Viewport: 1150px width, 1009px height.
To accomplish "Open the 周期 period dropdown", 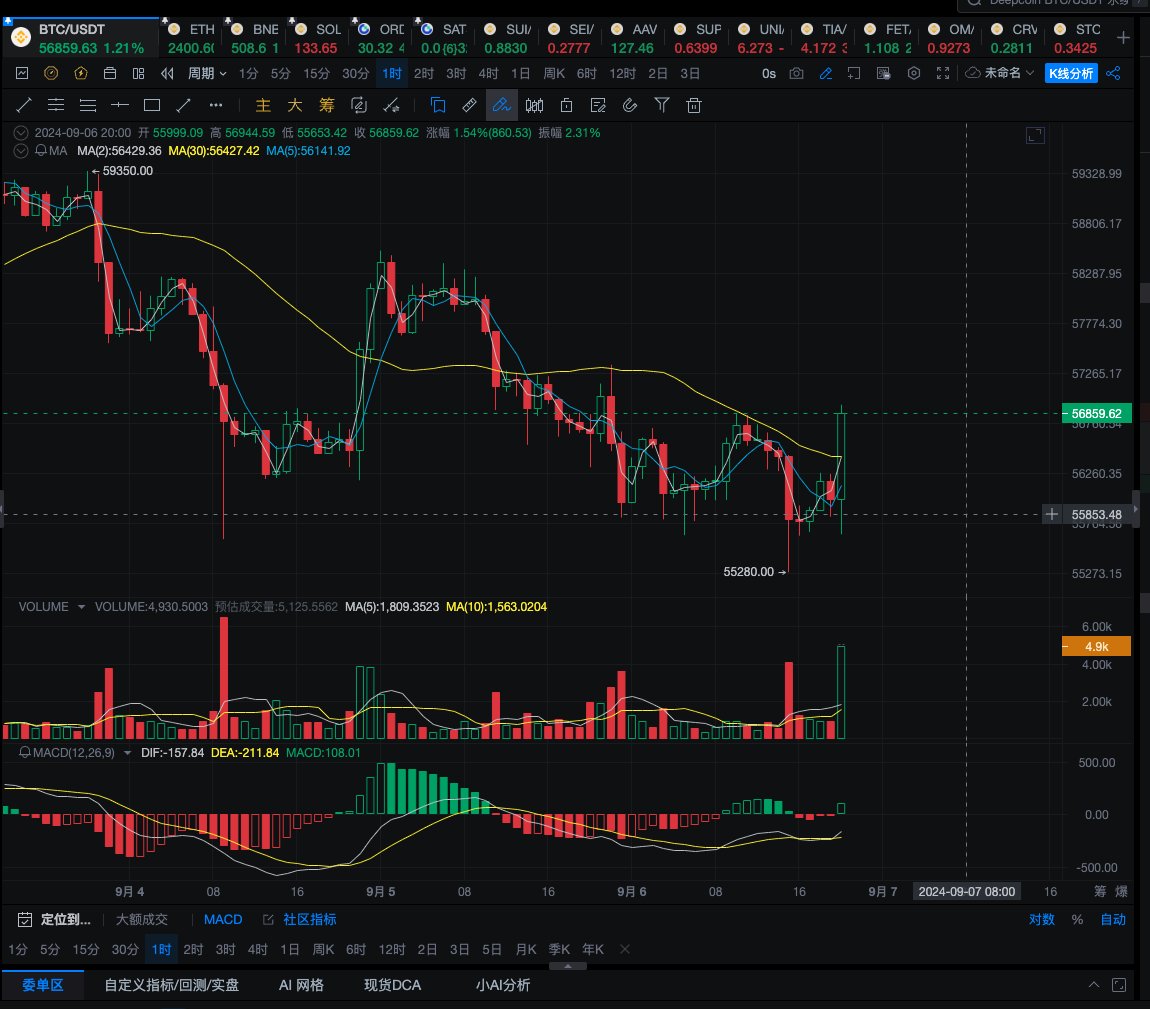I will point(204,73).
